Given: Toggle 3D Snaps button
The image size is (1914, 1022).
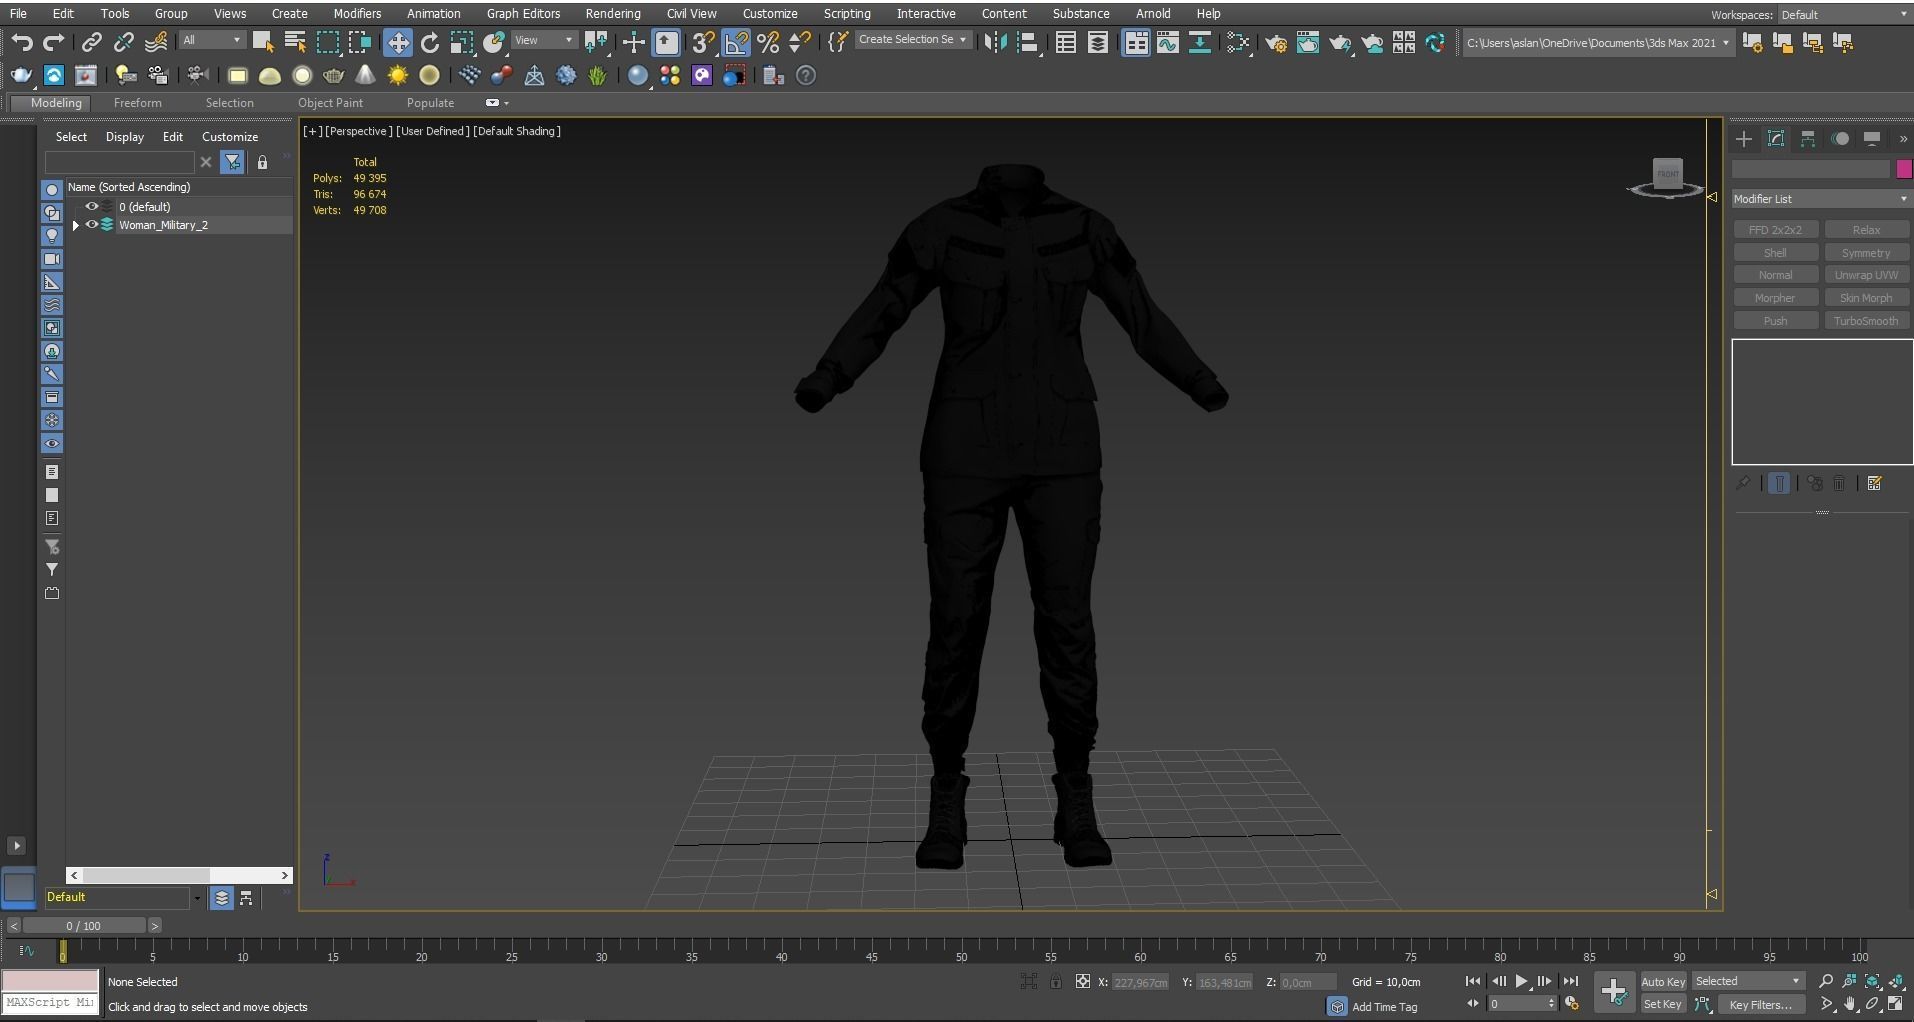Looking at the screenshot, I should click(703, 42).
